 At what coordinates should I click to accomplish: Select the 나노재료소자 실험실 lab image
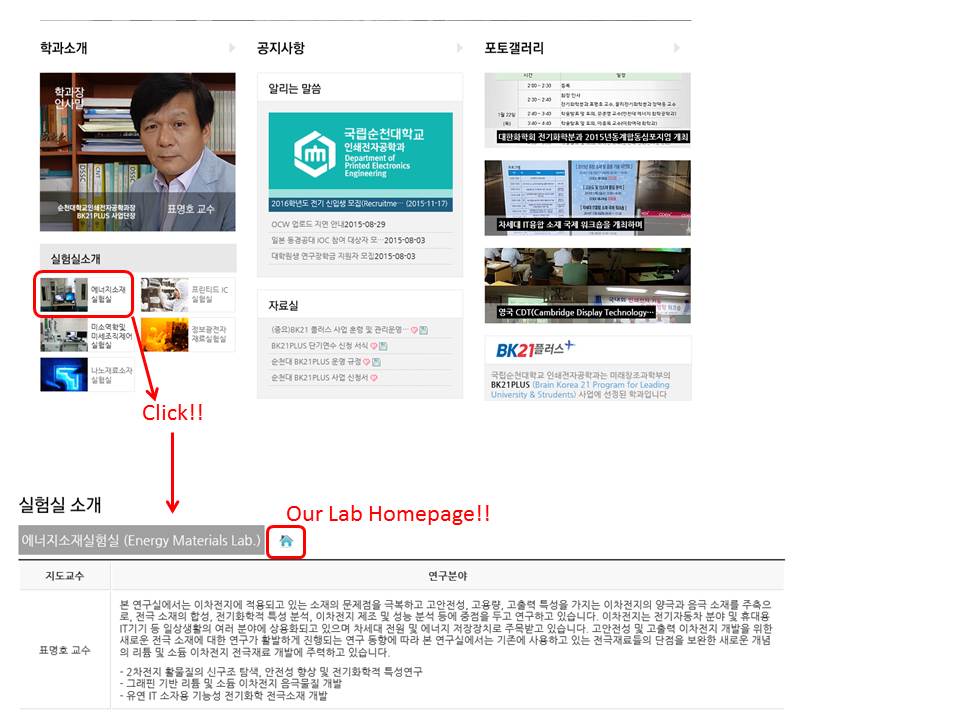pos(64,374)
